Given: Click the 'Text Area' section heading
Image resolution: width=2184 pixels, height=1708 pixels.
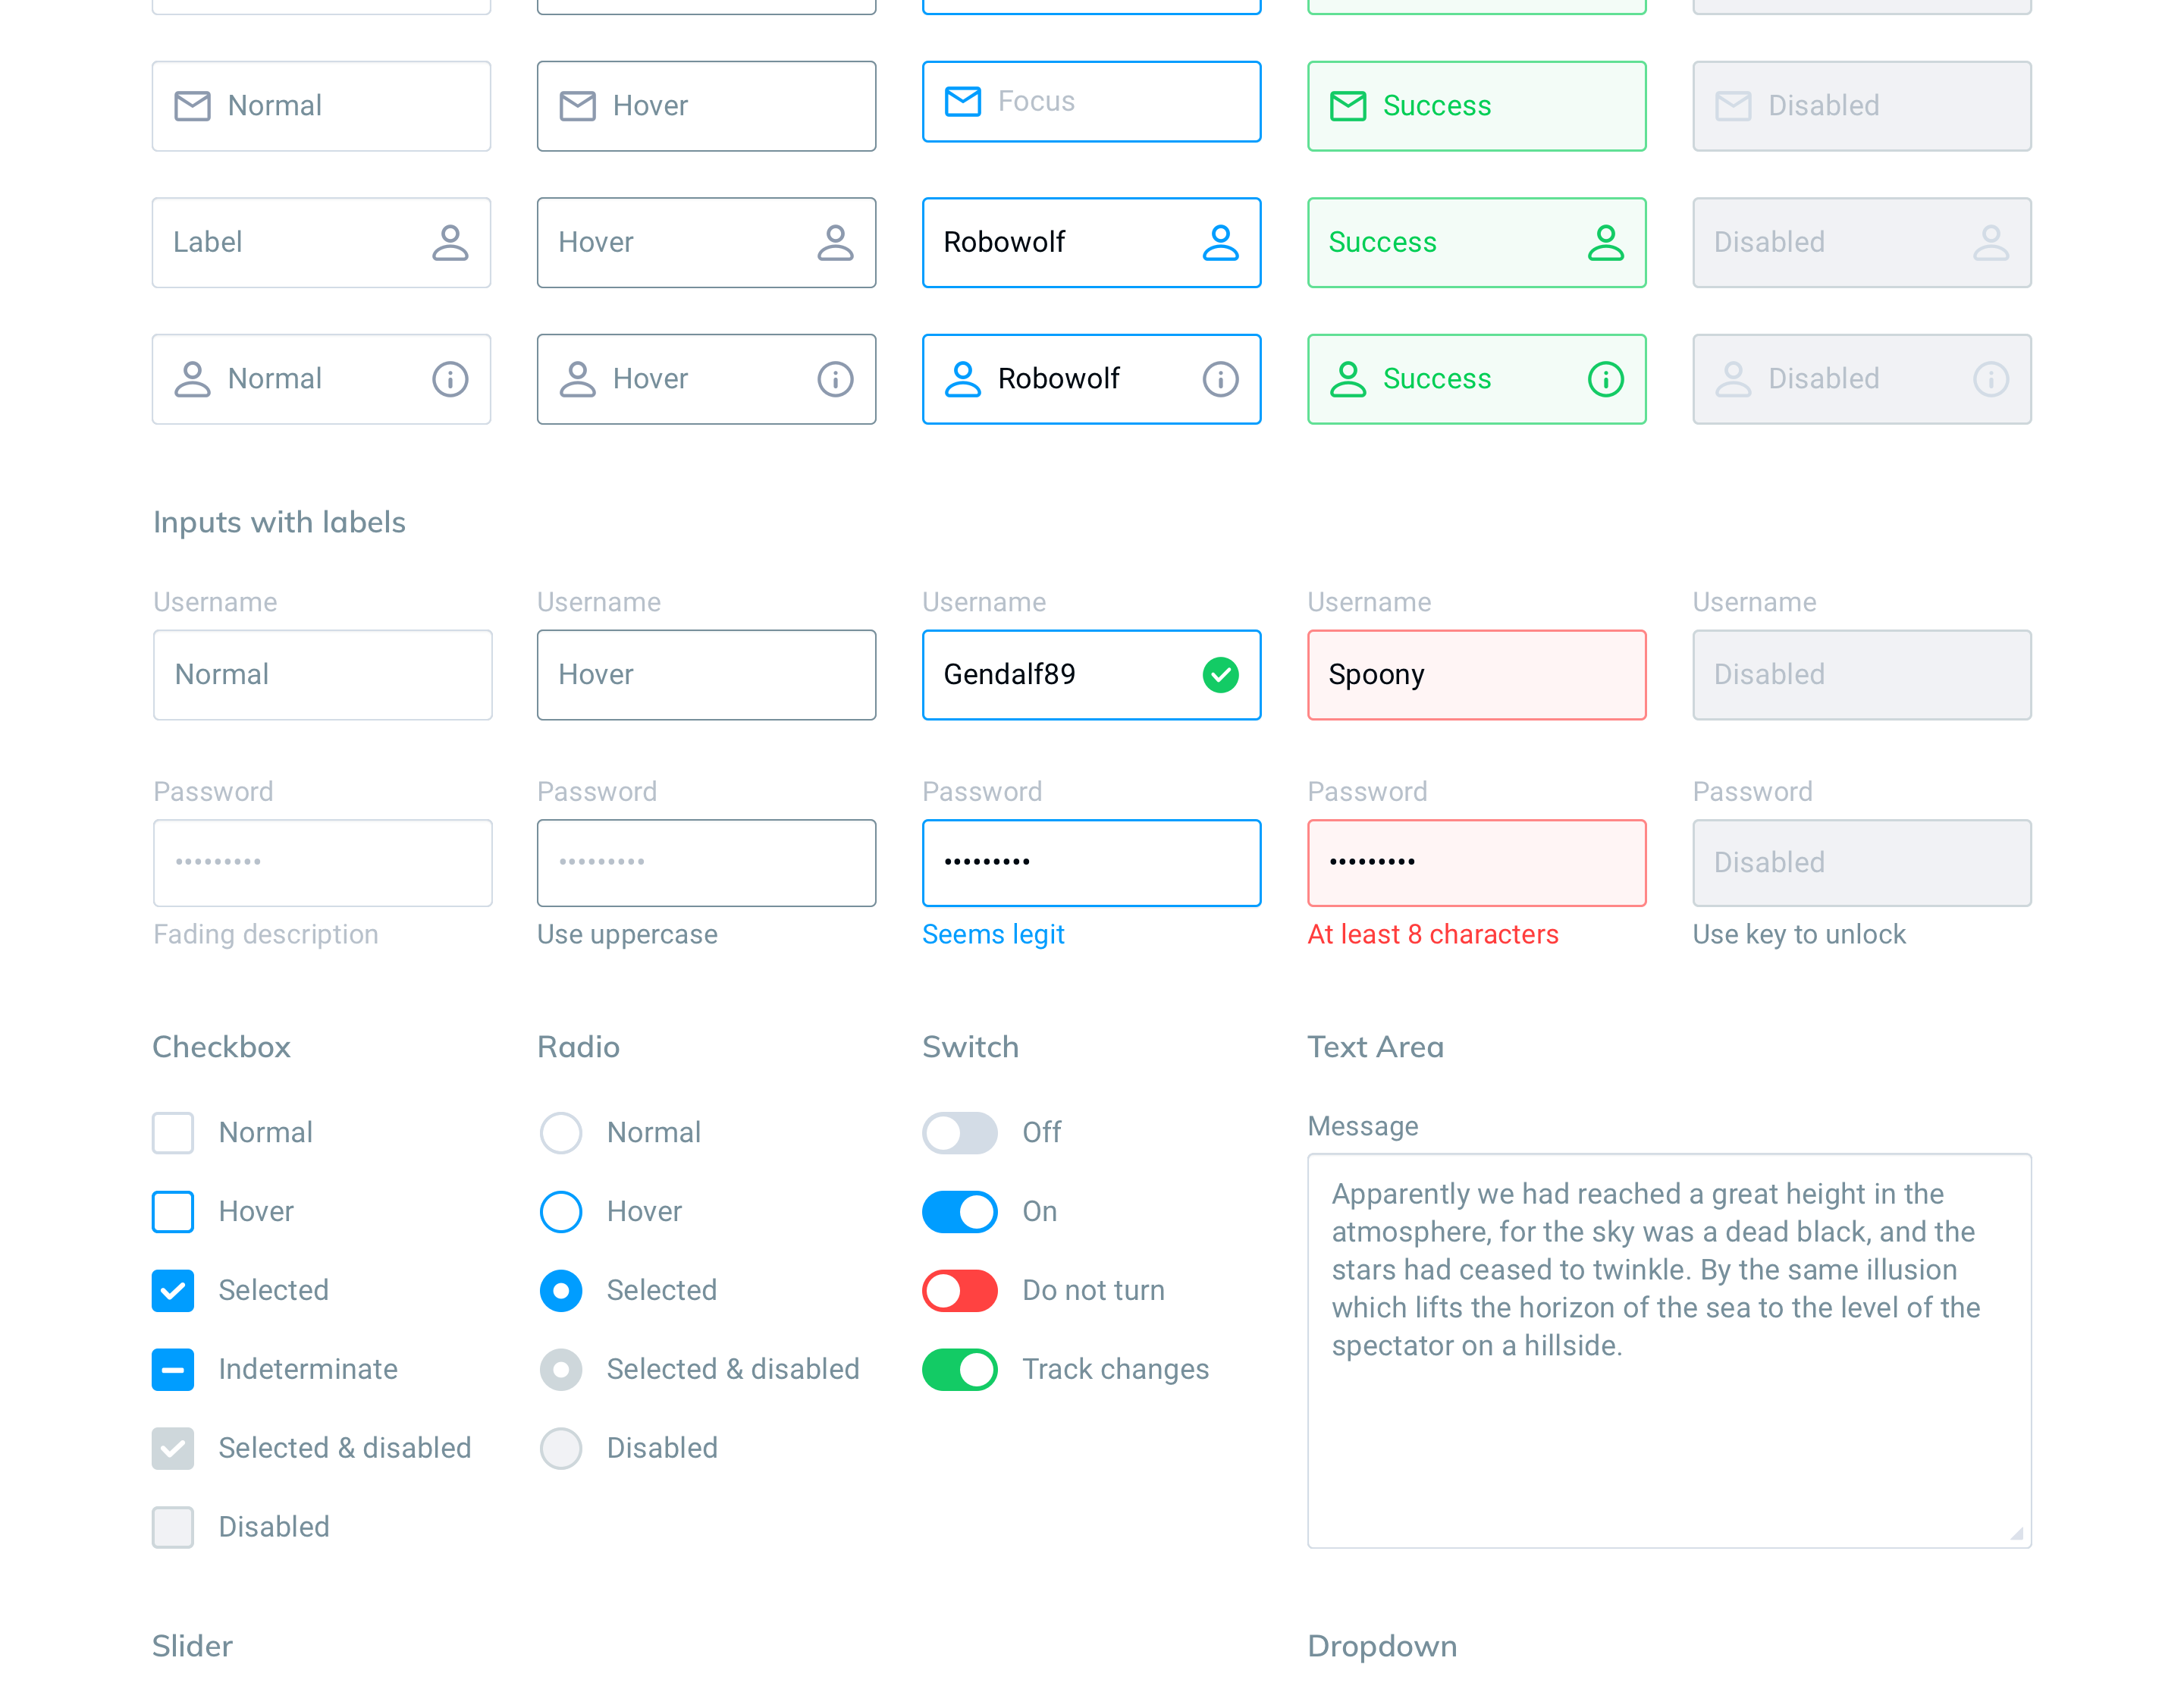Looking at the screenshot, I should tap(1375, 1047).
